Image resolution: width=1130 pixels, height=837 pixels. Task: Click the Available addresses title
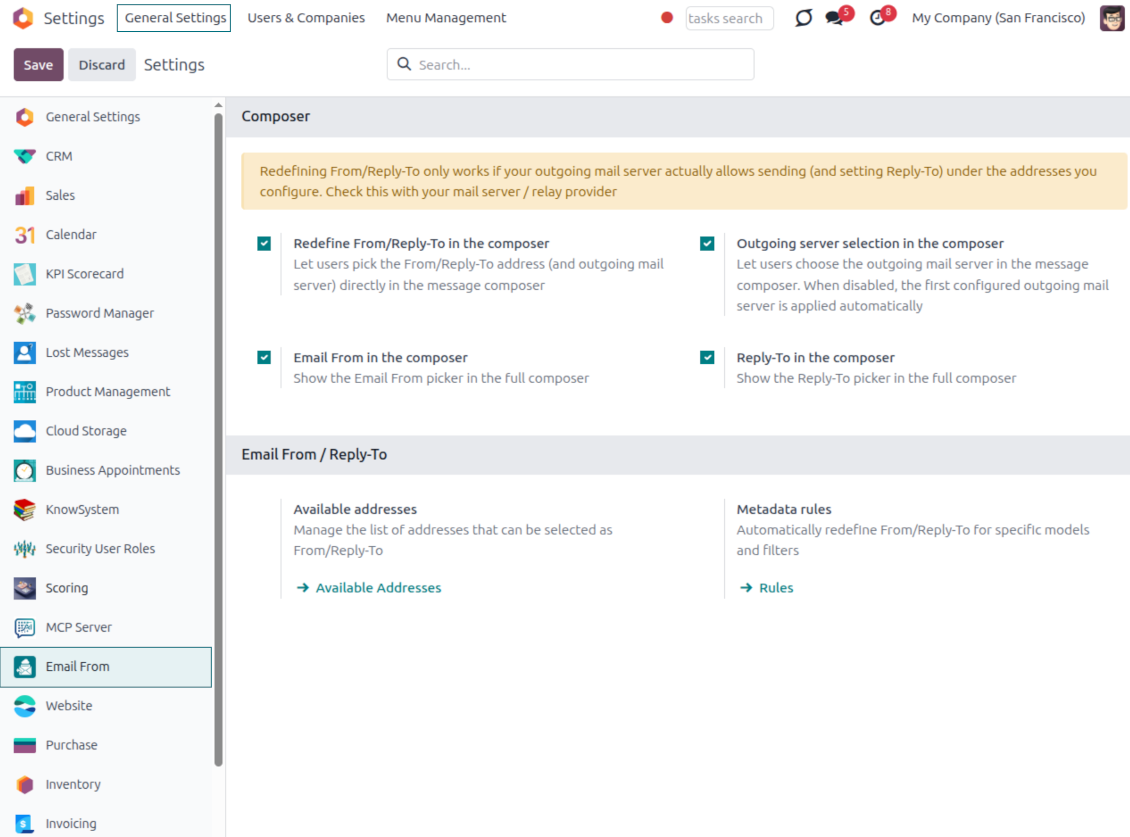pyautogui.click(x=355, y=509)
